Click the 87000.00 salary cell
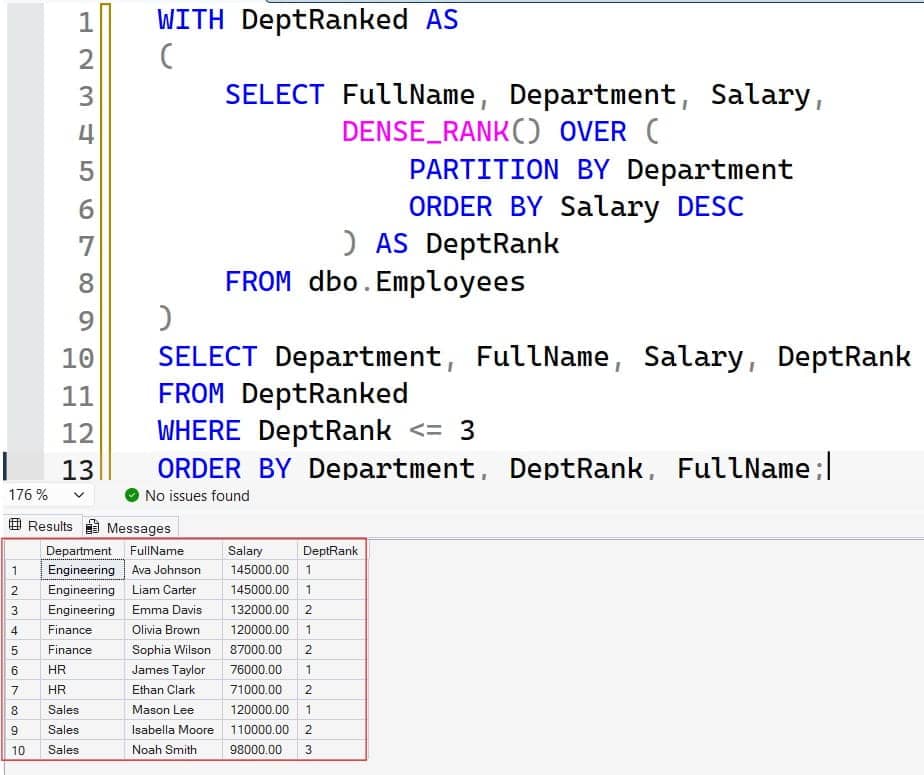 (x=260, y=650)
